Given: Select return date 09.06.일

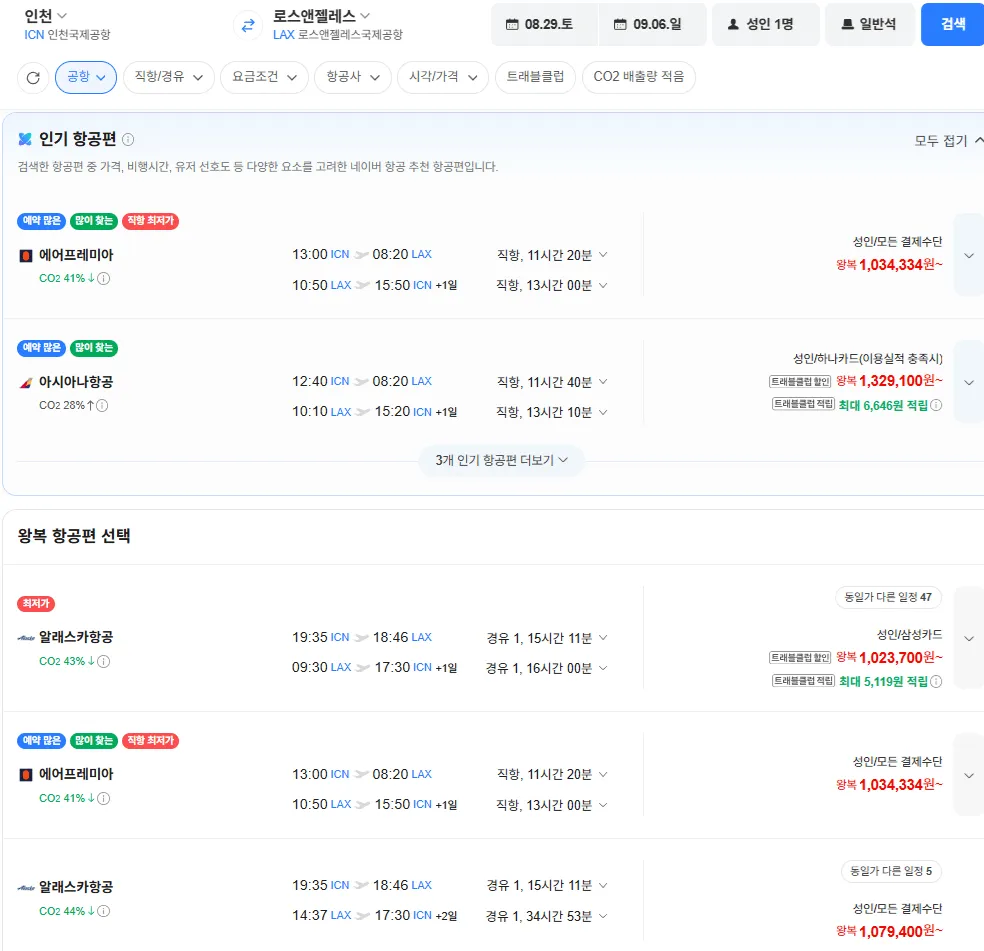Looking at the screenshot, I should [x=653, y=24].
